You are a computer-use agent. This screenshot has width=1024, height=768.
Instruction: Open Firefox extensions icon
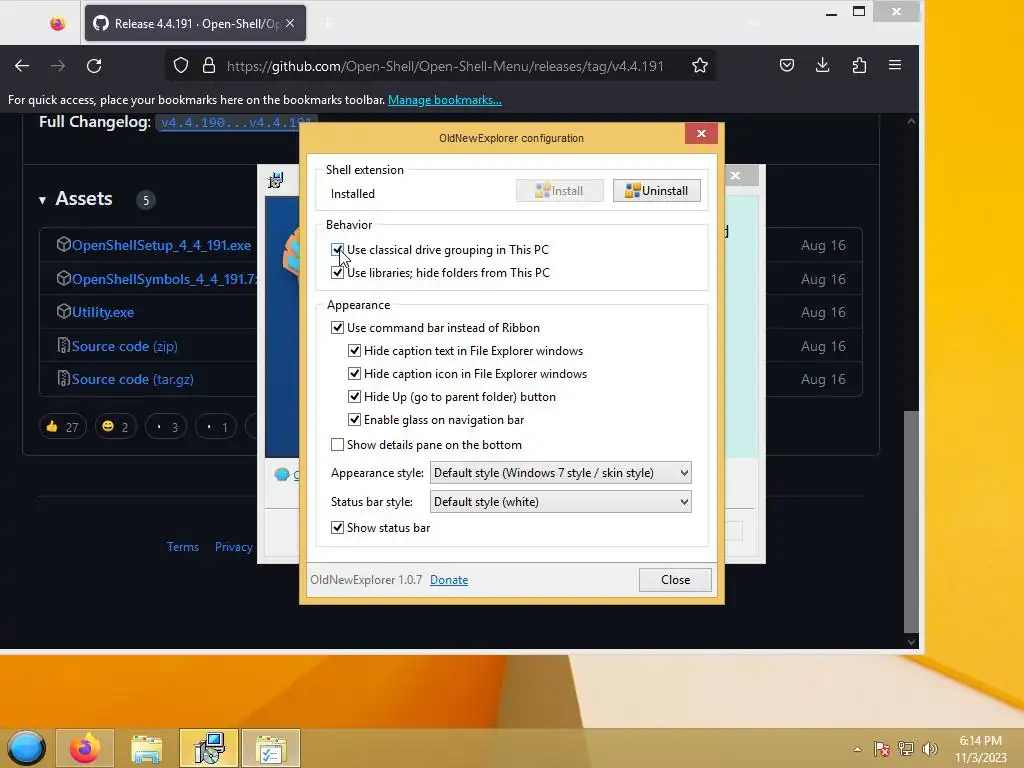pyautogui.click(x=859, y=65)
